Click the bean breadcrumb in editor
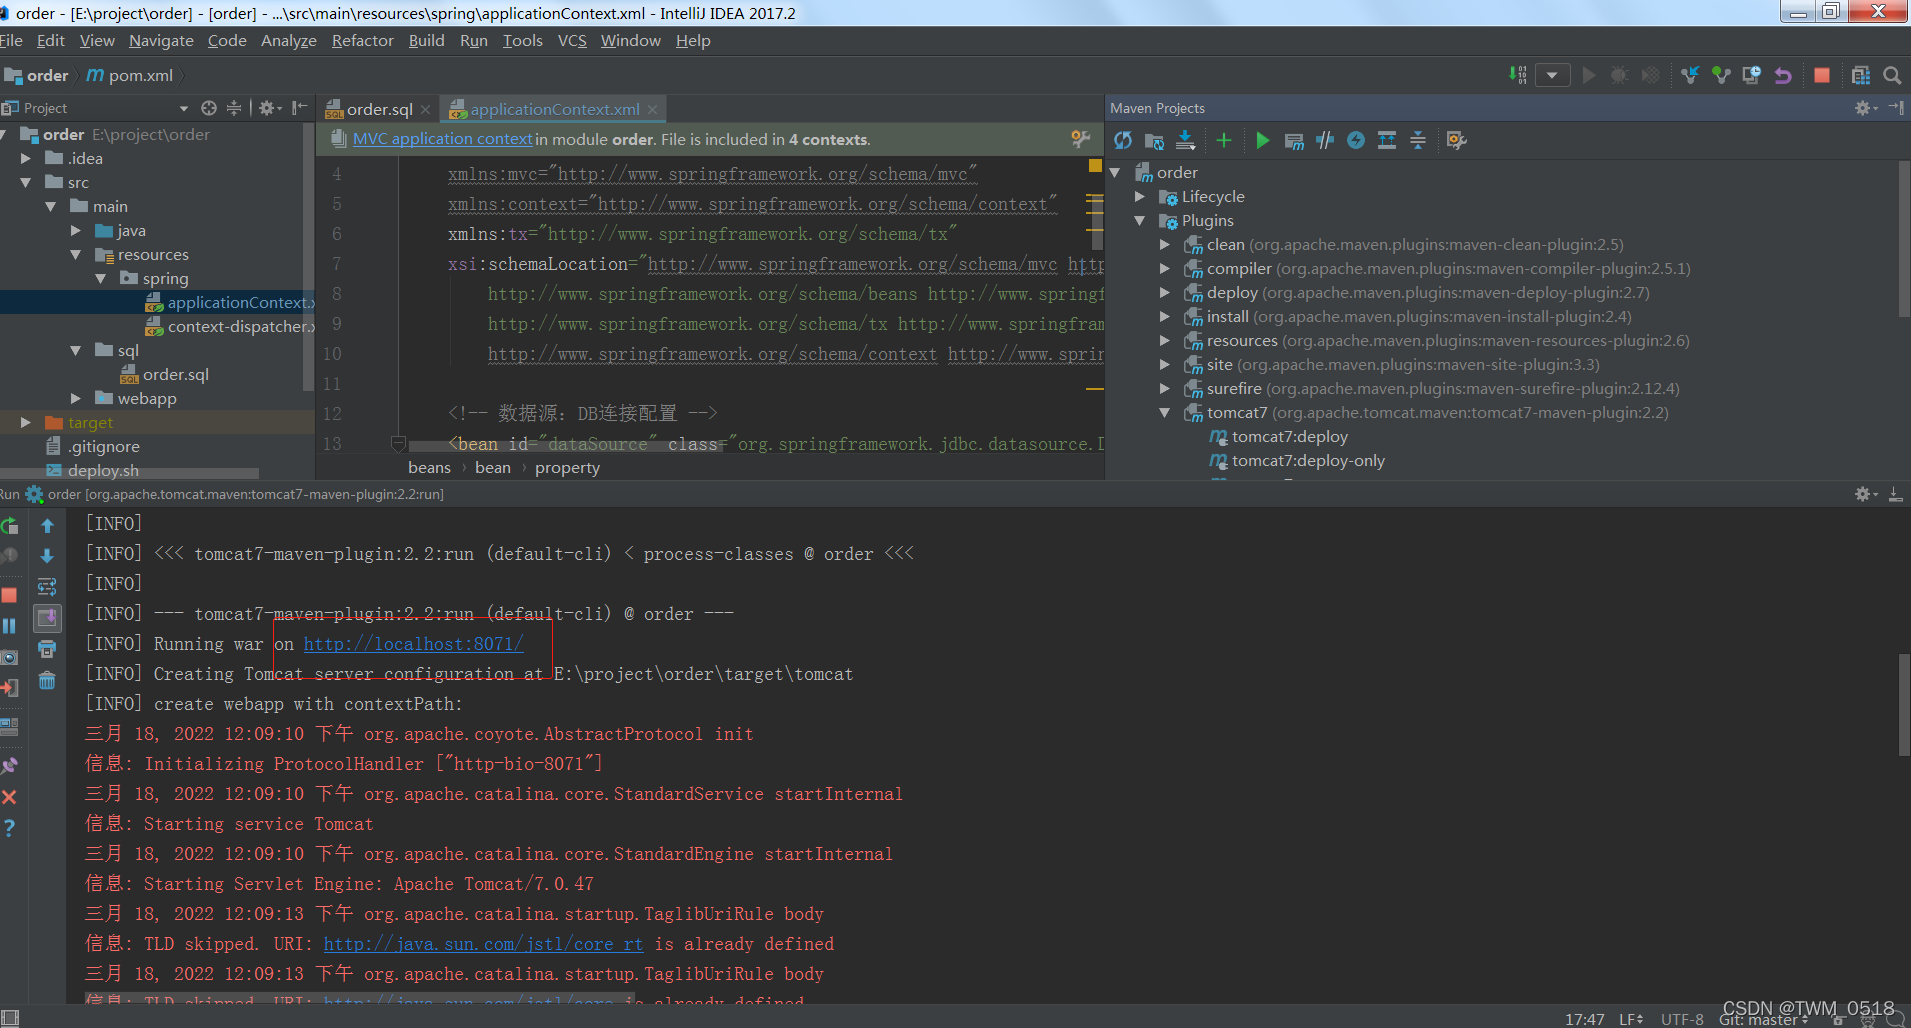The width and height of the screenshot is (1911, 1028). (x=493, y=468)
